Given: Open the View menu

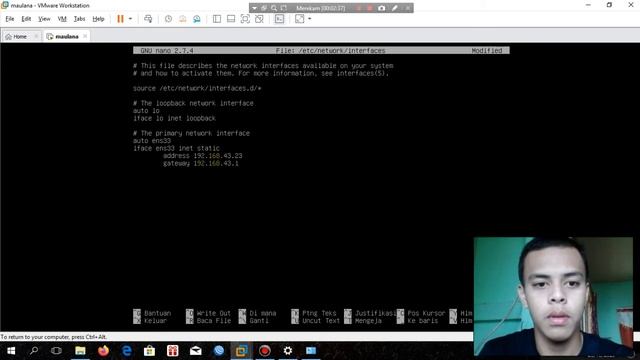Looking at the screenshot, I should [x=44, y=19].
